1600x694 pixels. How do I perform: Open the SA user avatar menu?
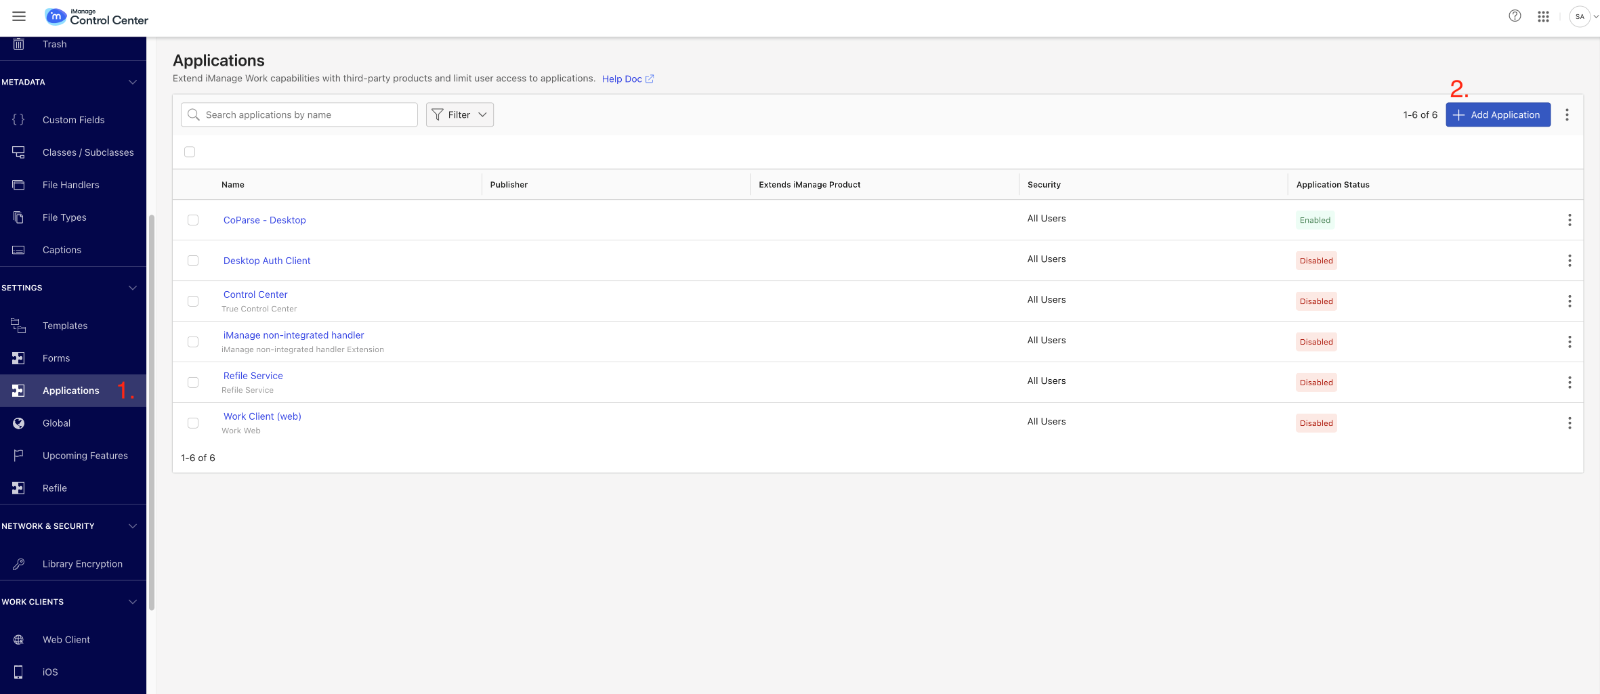[x=1580, y=16]
